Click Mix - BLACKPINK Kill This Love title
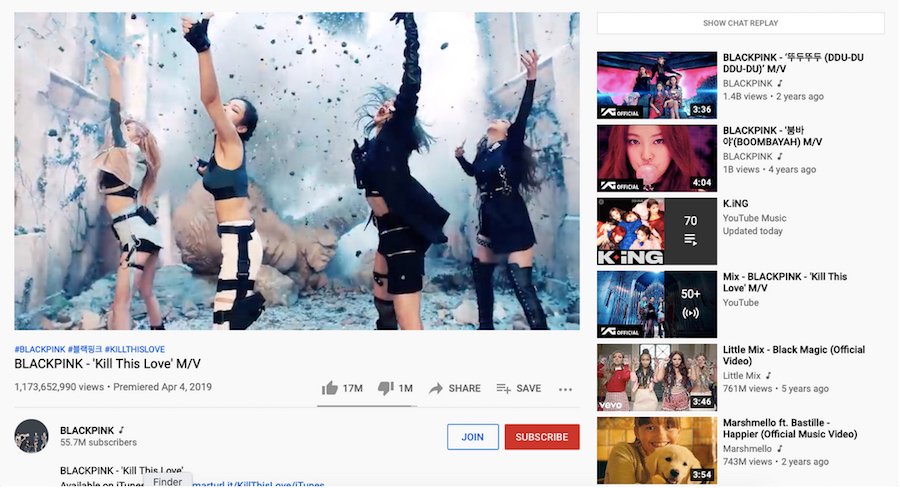The height and width of the screenshot is (488, 900). (785, 282)
